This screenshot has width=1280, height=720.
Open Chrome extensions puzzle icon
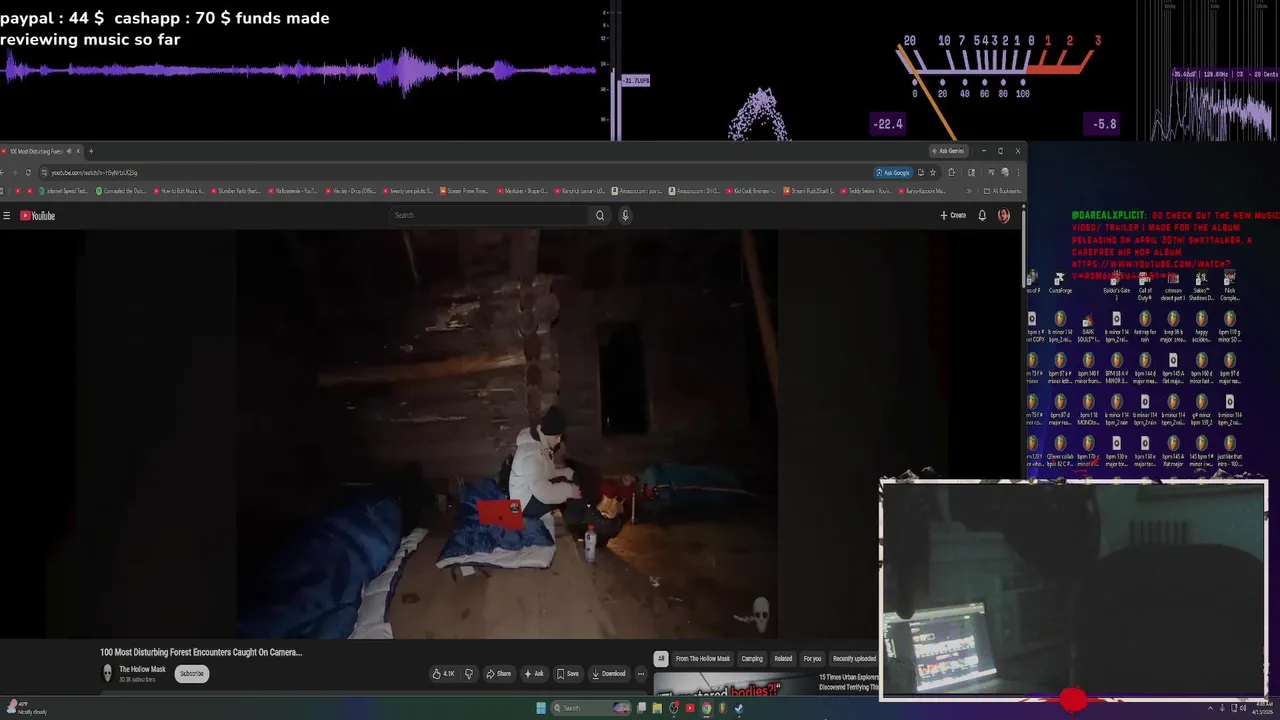(952, 172)
